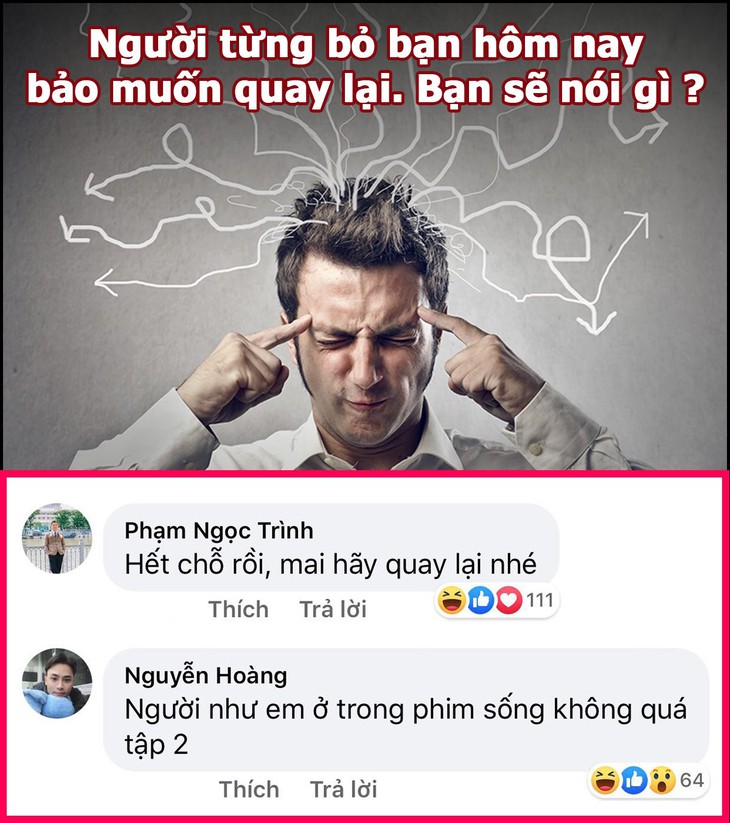Click the comment text 'Hết chỗ rồi, mai hãy quay lại nhé'
This screenshot has height=823, width=730.
[x=331, y=565]
